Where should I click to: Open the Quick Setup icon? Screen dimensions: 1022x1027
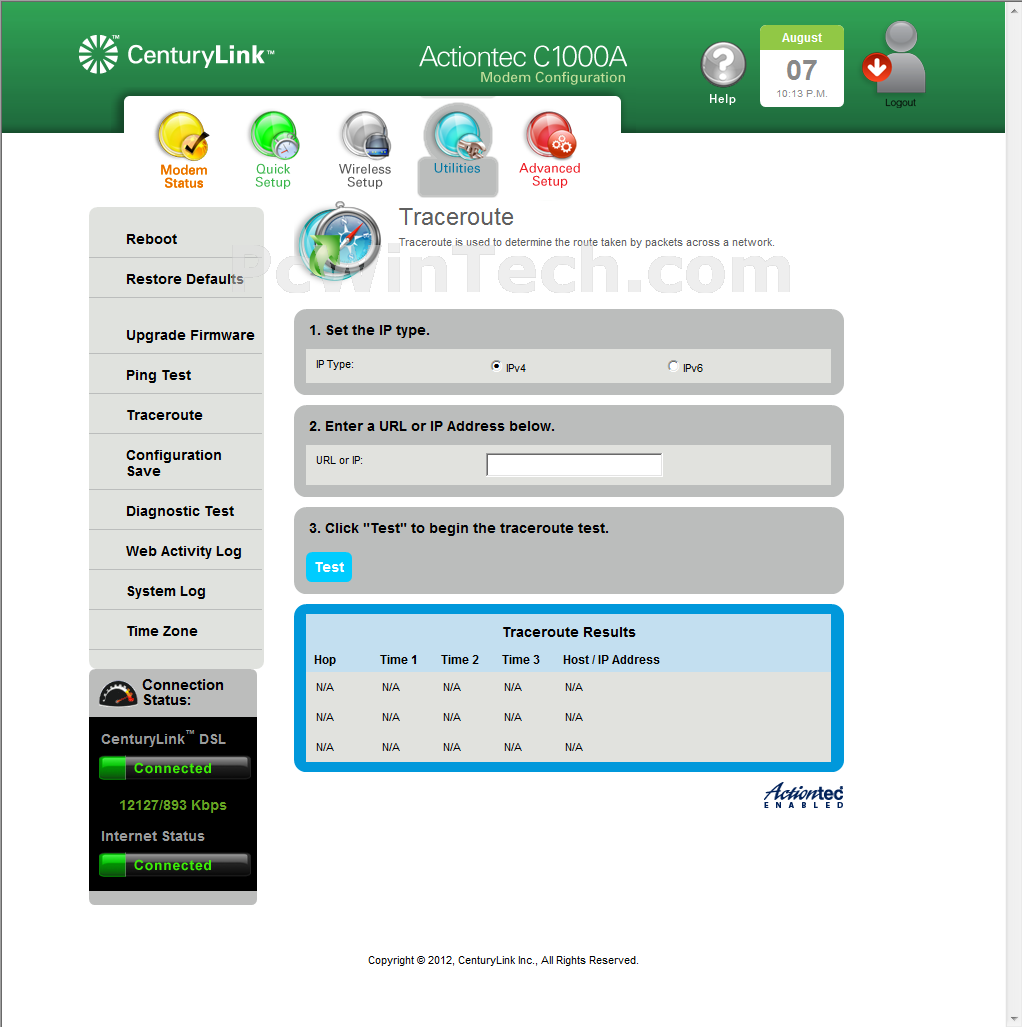point(274,136)
